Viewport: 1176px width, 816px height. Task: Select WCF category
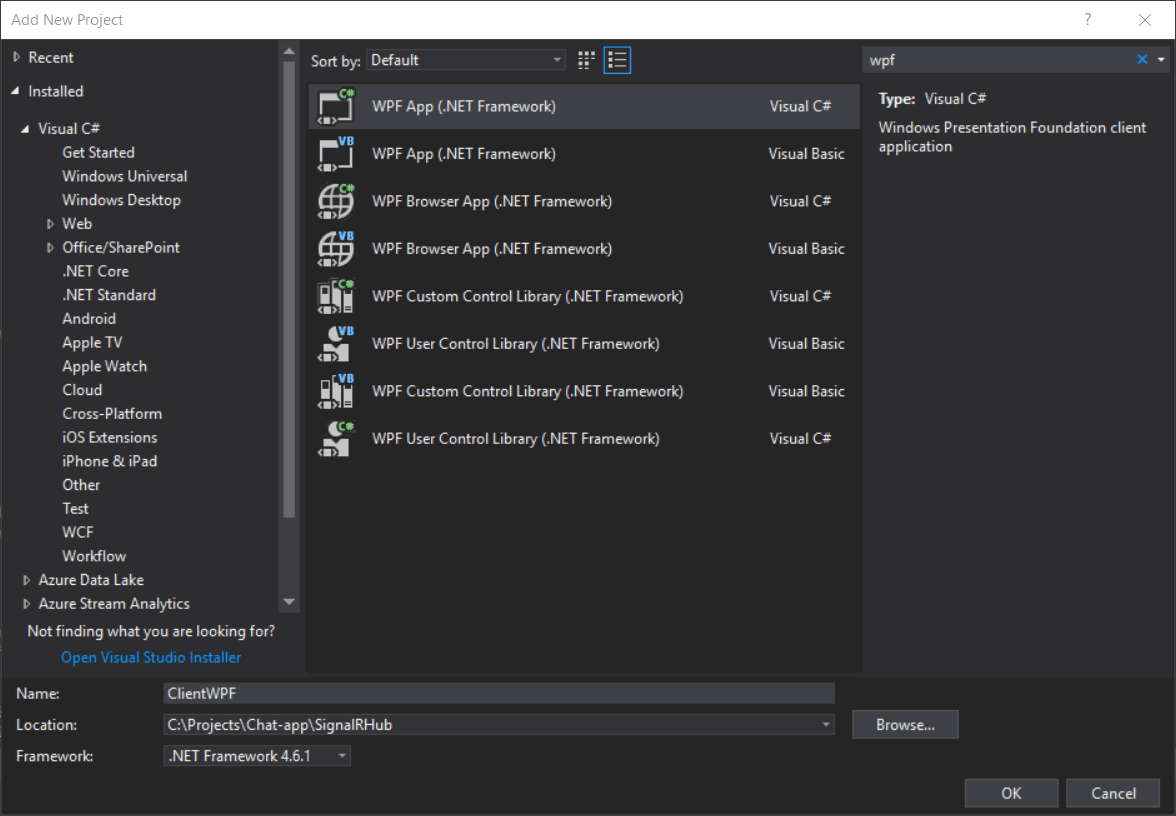(78, 532)
